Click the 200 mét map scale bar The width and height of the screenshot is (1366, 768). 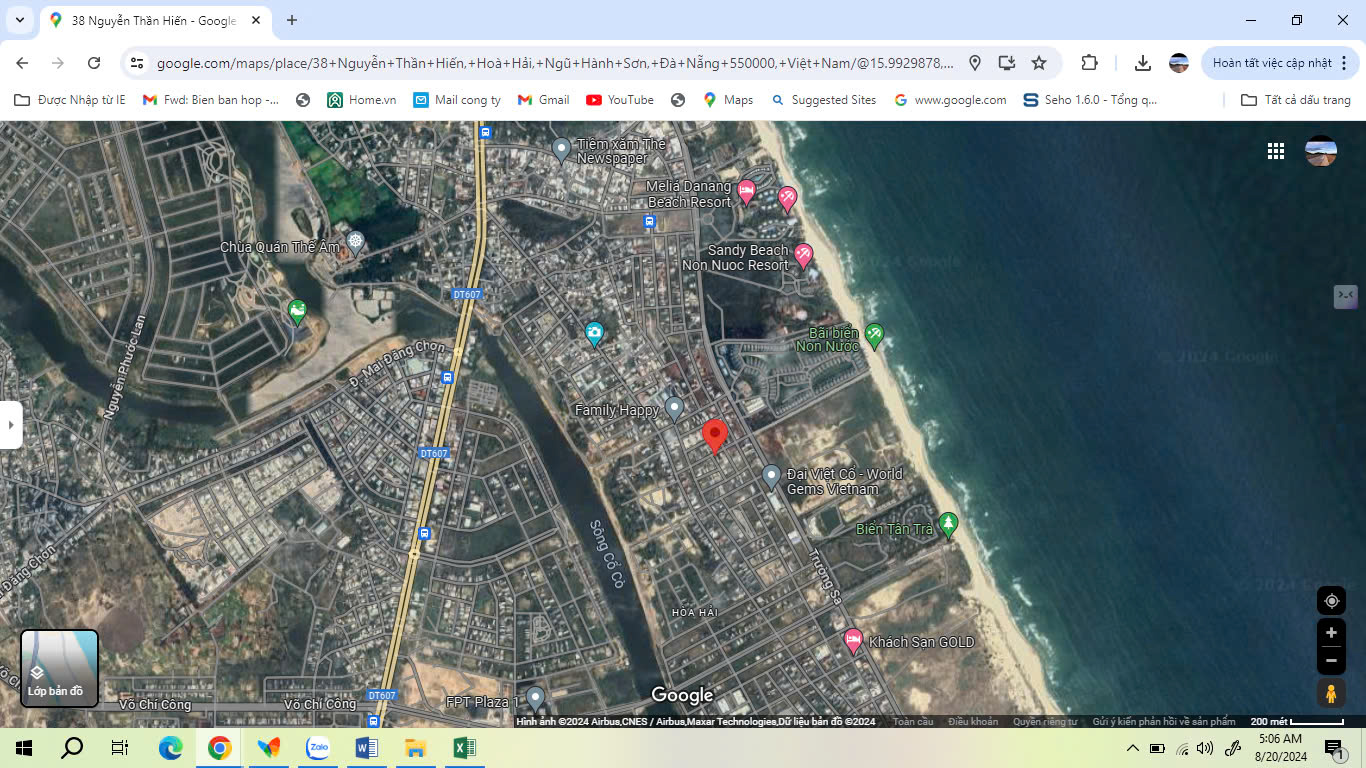[x=1297, y=722]
